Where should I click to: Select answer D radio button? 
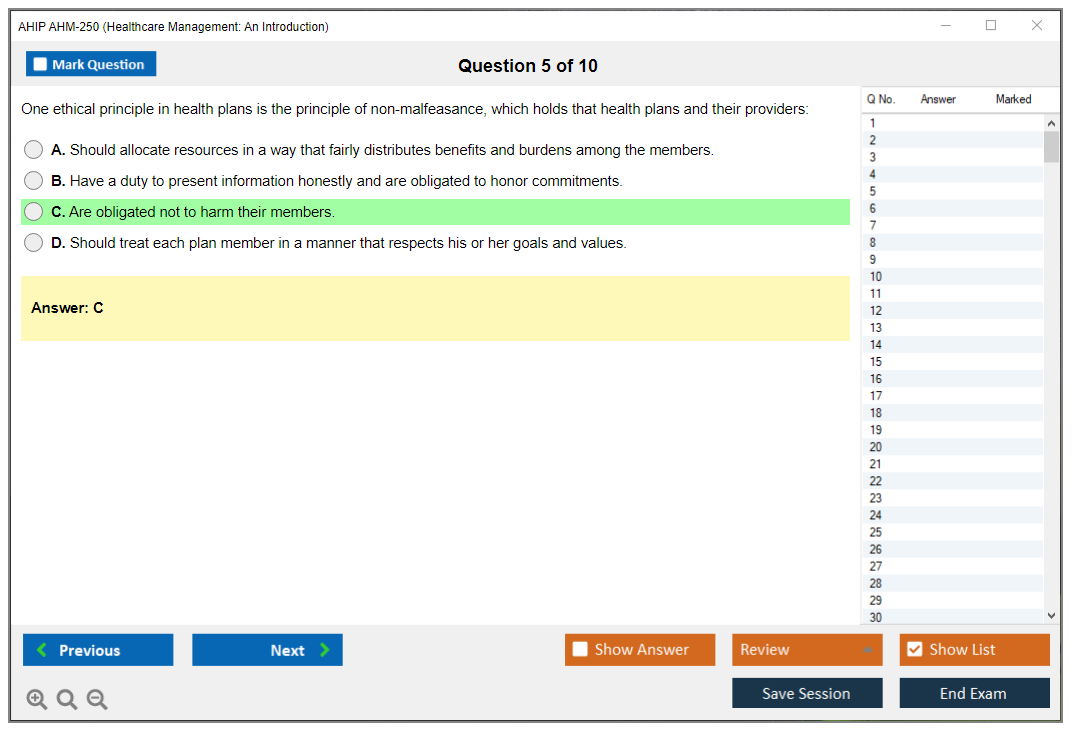pos(34,243)
